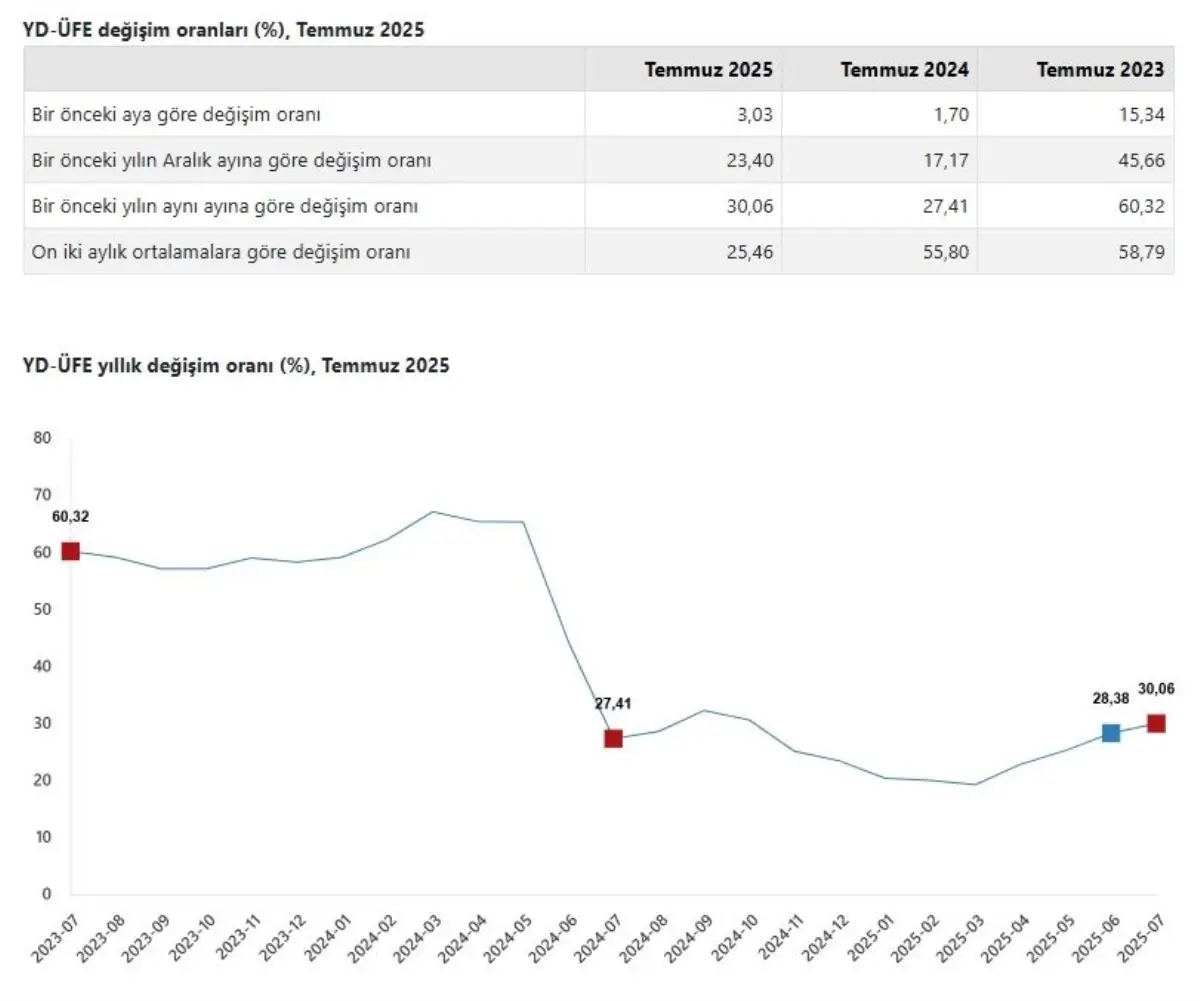1200x1001 pixels.
Task: Click the 80 value on the y-axis
Action: (x=41, y=438)
